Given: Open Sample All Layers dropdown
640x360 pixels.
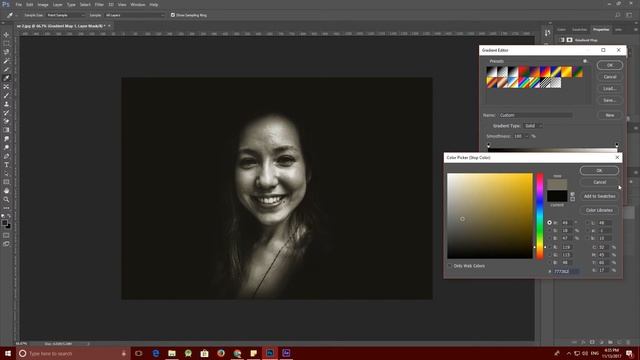Looking at the screenshot, I should click(x=134, y=15).
